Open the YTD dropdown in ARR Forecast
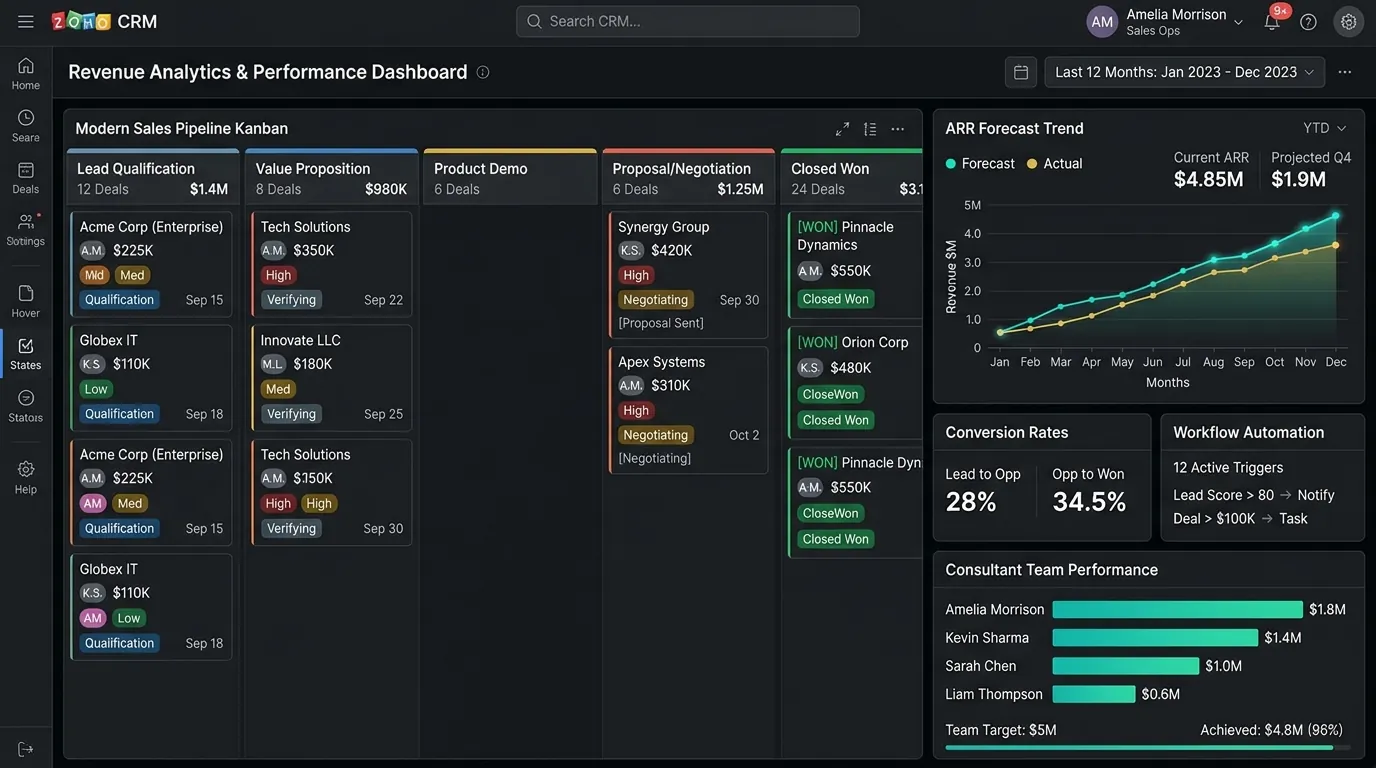 [1325, 128]
